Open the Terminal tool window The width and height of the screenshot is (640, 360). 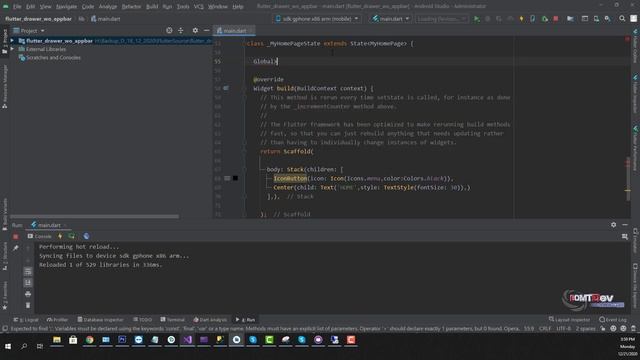coord(173,320)
